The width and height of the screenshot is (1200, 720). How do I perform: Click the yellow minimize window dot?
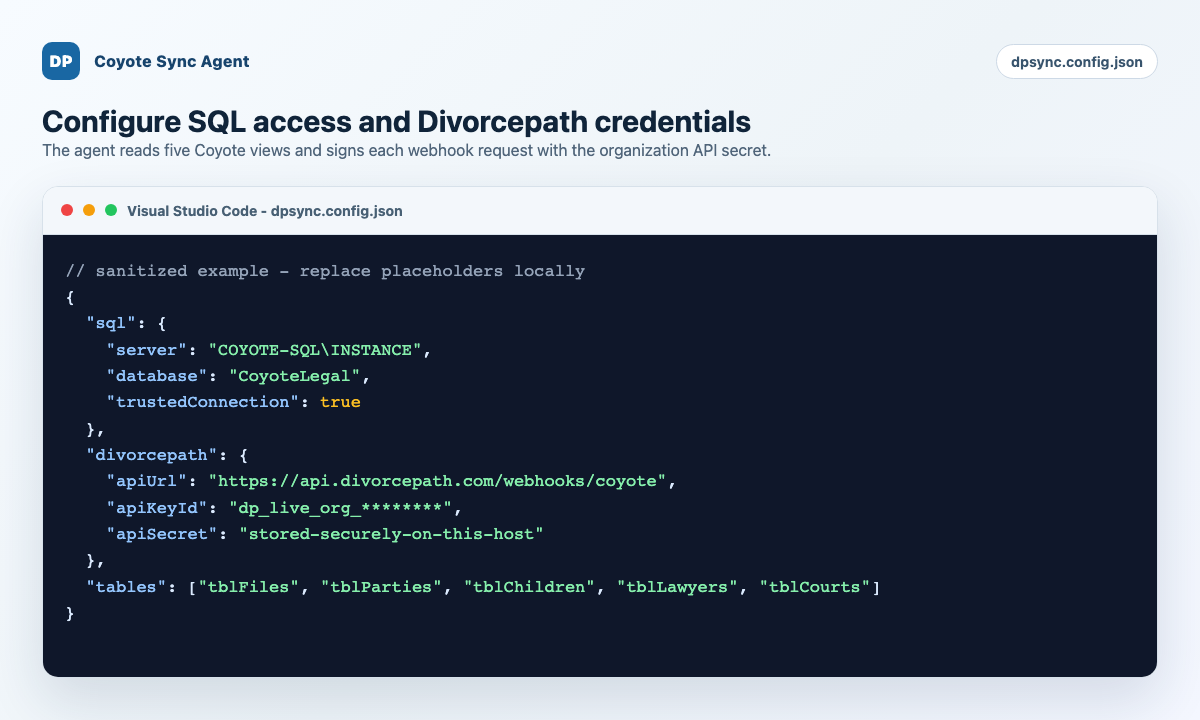89,210
